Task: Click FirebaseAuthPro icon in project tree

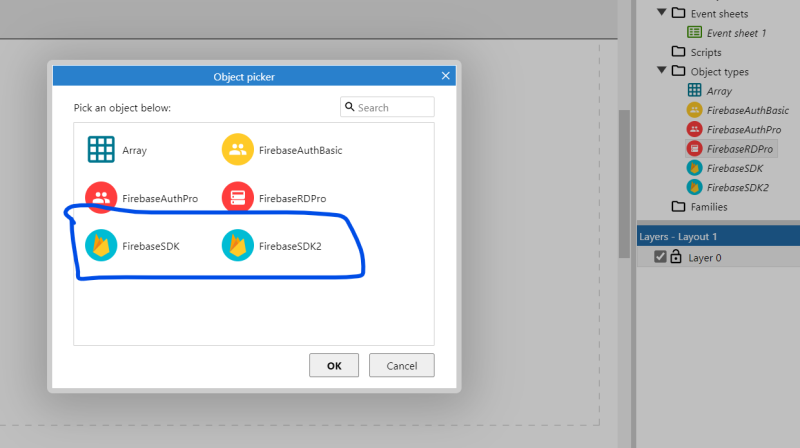Action: coord(694,129)
